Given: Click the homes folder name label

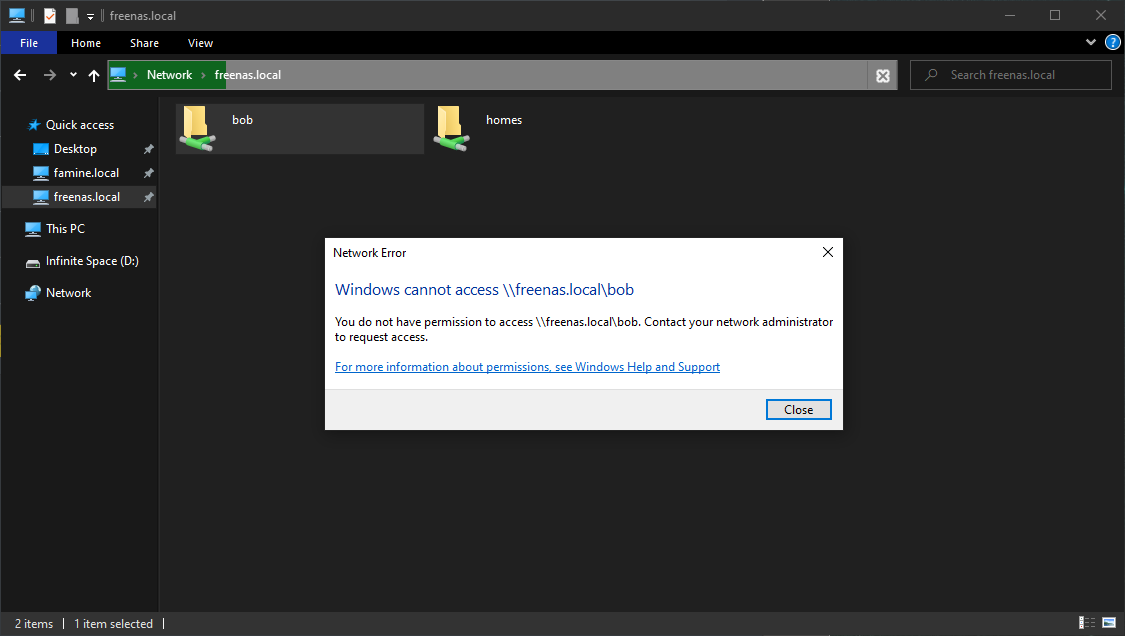Looking at the screenshot, I should (504, 120).
